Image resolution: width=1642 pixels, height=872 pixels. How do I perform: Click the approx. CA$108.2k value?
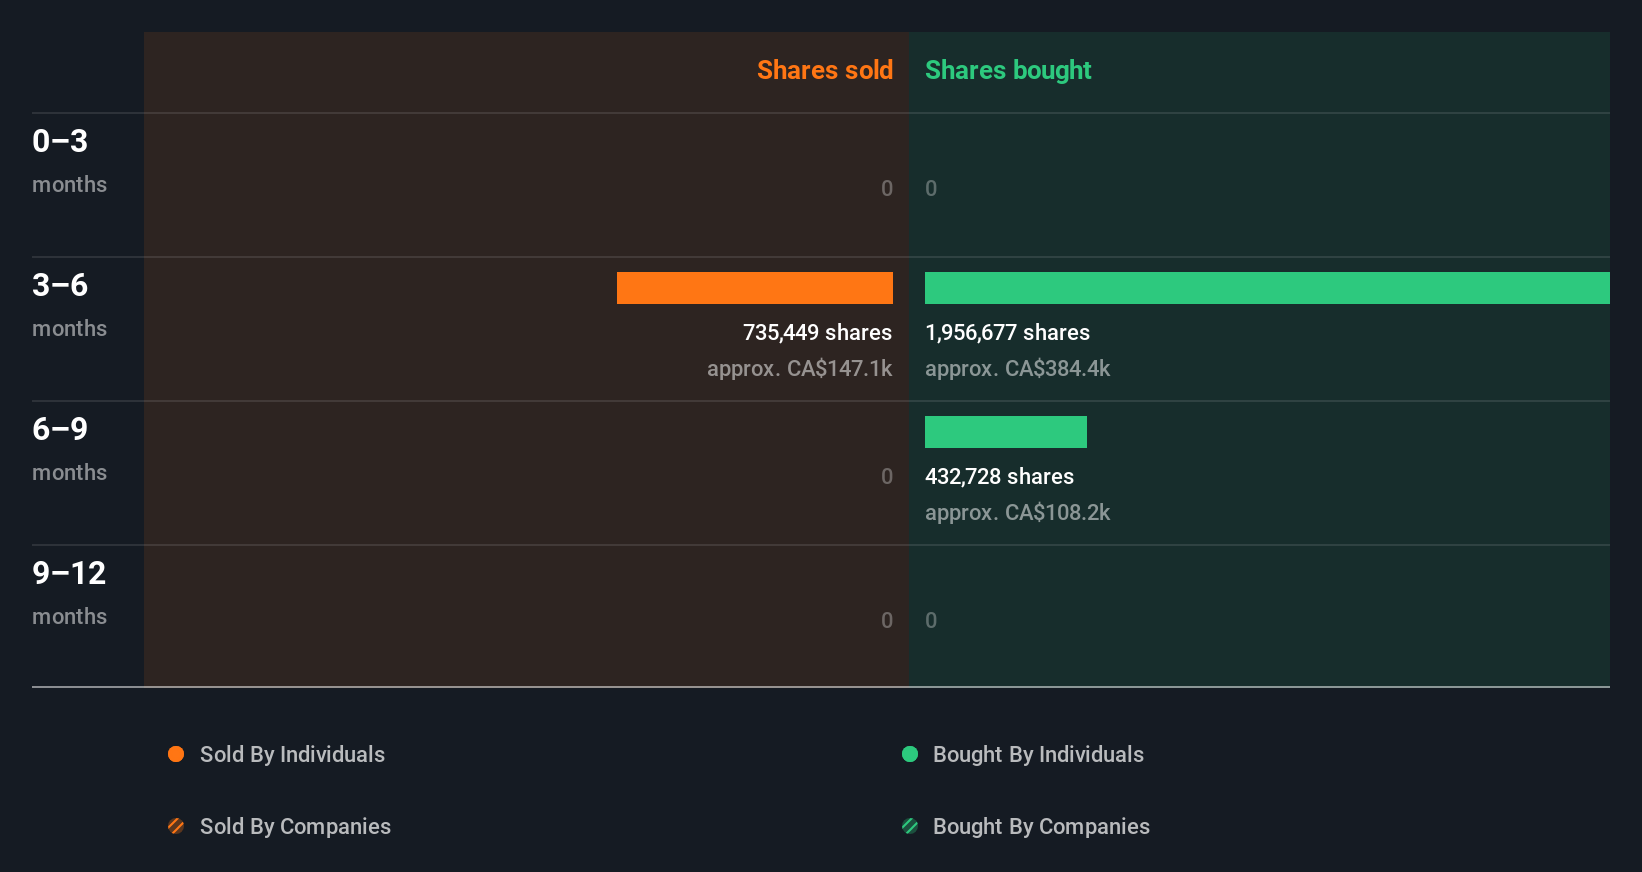(x=1017, y=512)
